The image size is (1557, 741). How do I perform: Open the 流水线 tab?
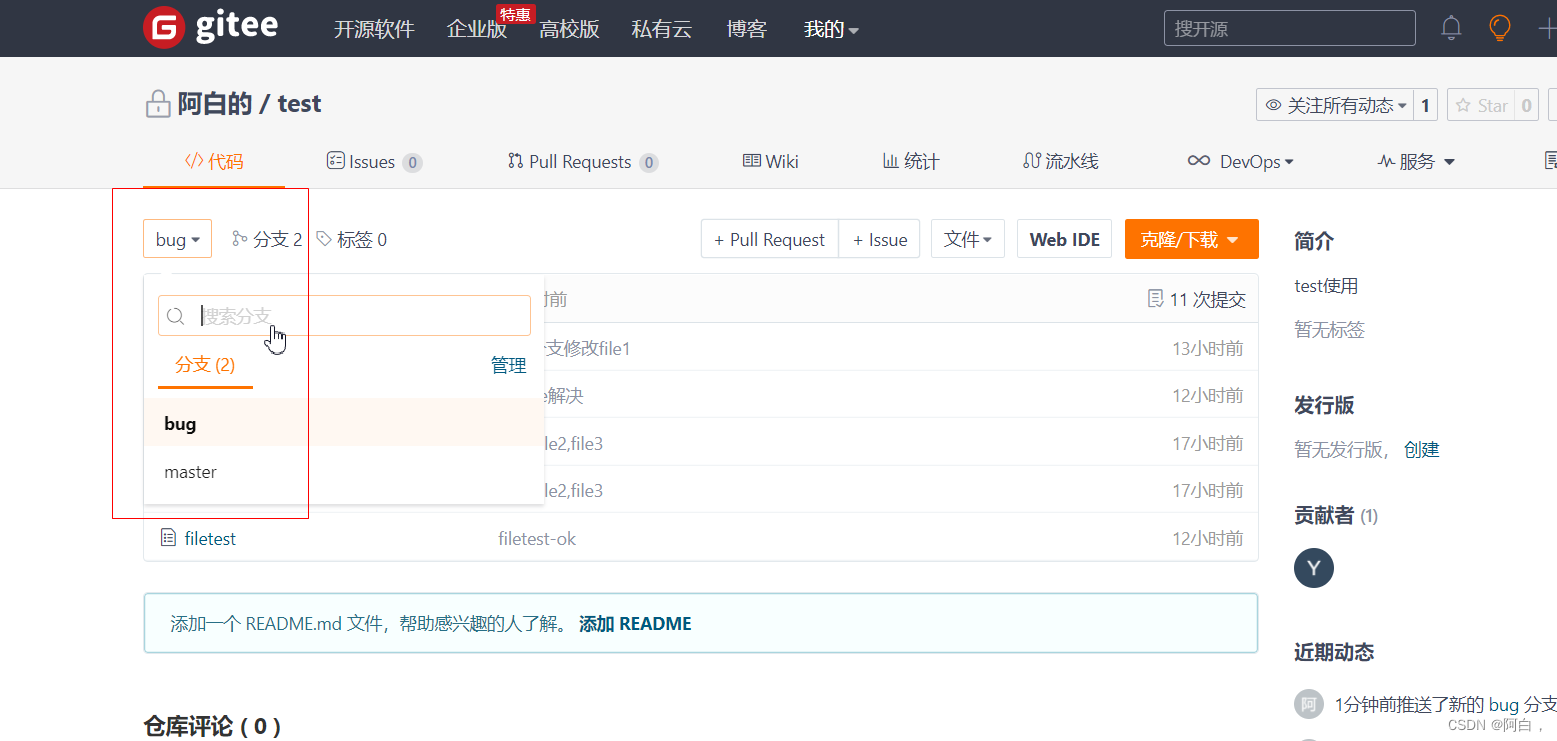[1060, 161]
